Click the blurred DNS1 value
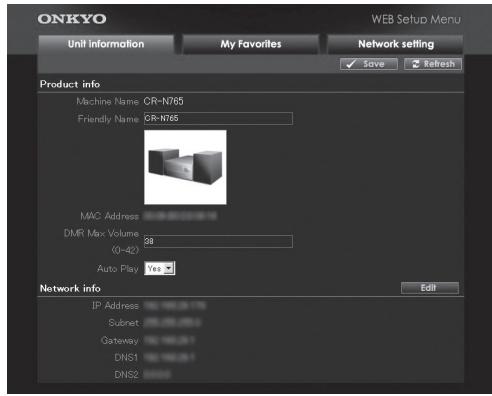The width and height of the screenshot is (492, 396). (x=169, y=358)
